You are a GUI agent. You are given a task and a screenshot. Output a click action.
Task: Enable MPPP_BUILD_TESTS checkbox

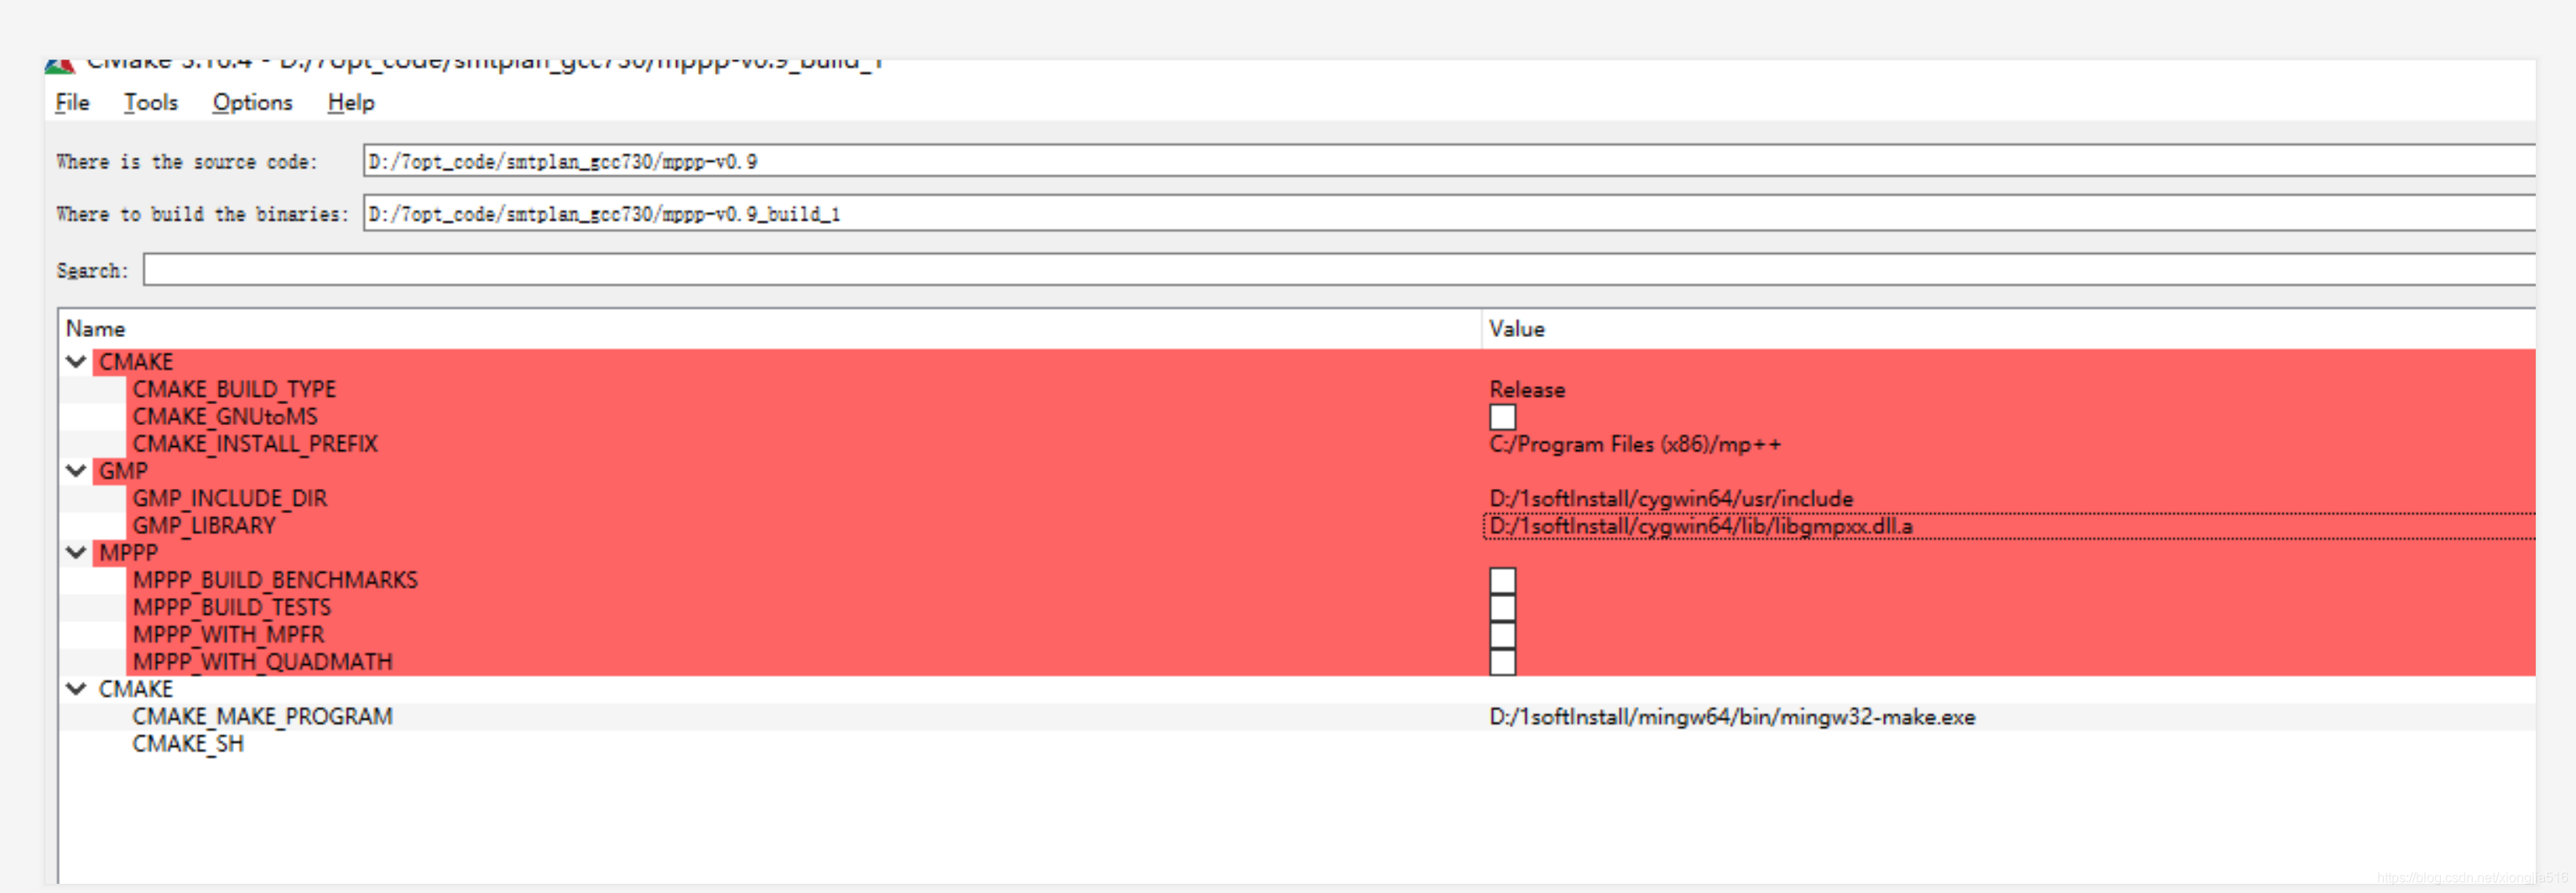point(1502,608)
